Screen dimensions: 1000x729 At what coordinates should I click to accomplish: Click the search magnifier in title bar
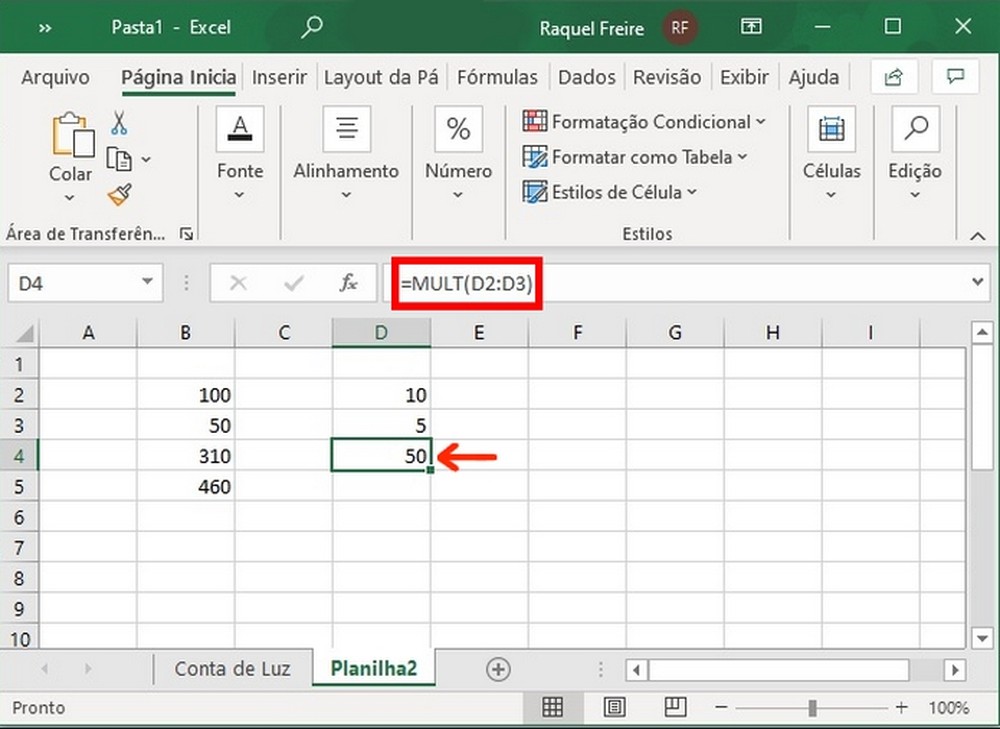coord(312,27)
